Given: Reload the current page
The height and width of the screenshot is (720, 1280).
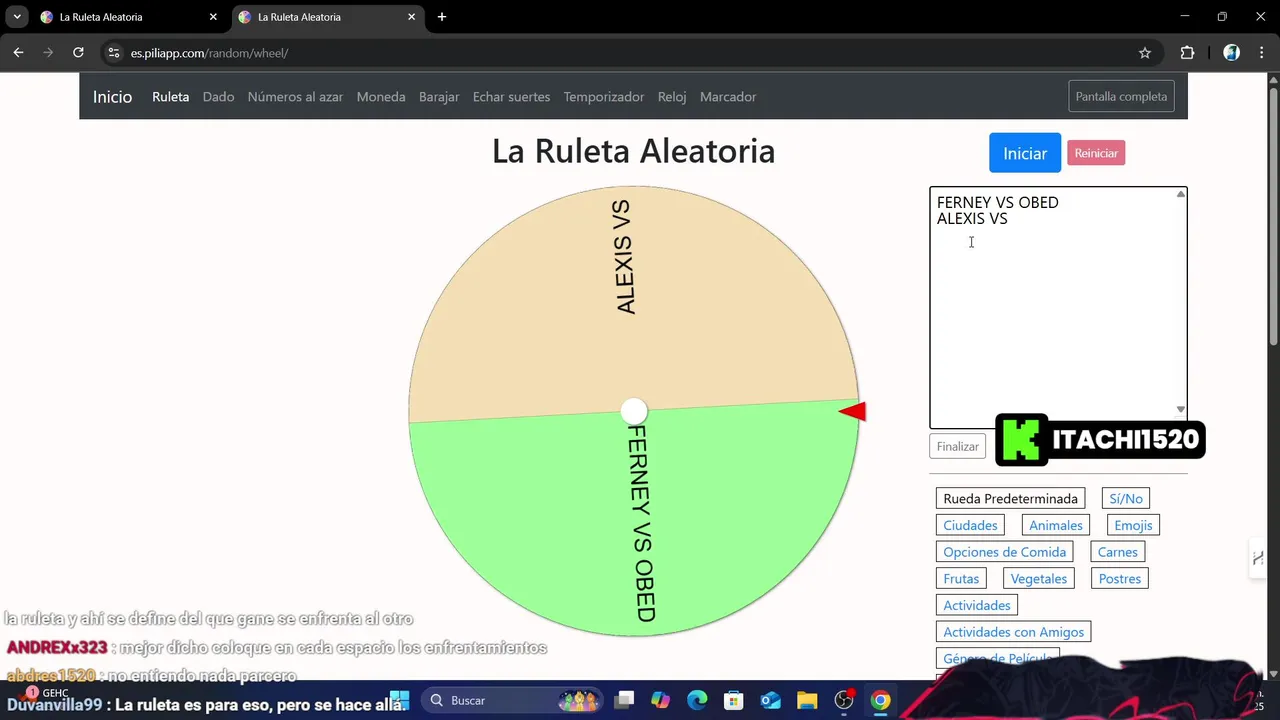Looking at the screenshot, I should pos(78,53).
